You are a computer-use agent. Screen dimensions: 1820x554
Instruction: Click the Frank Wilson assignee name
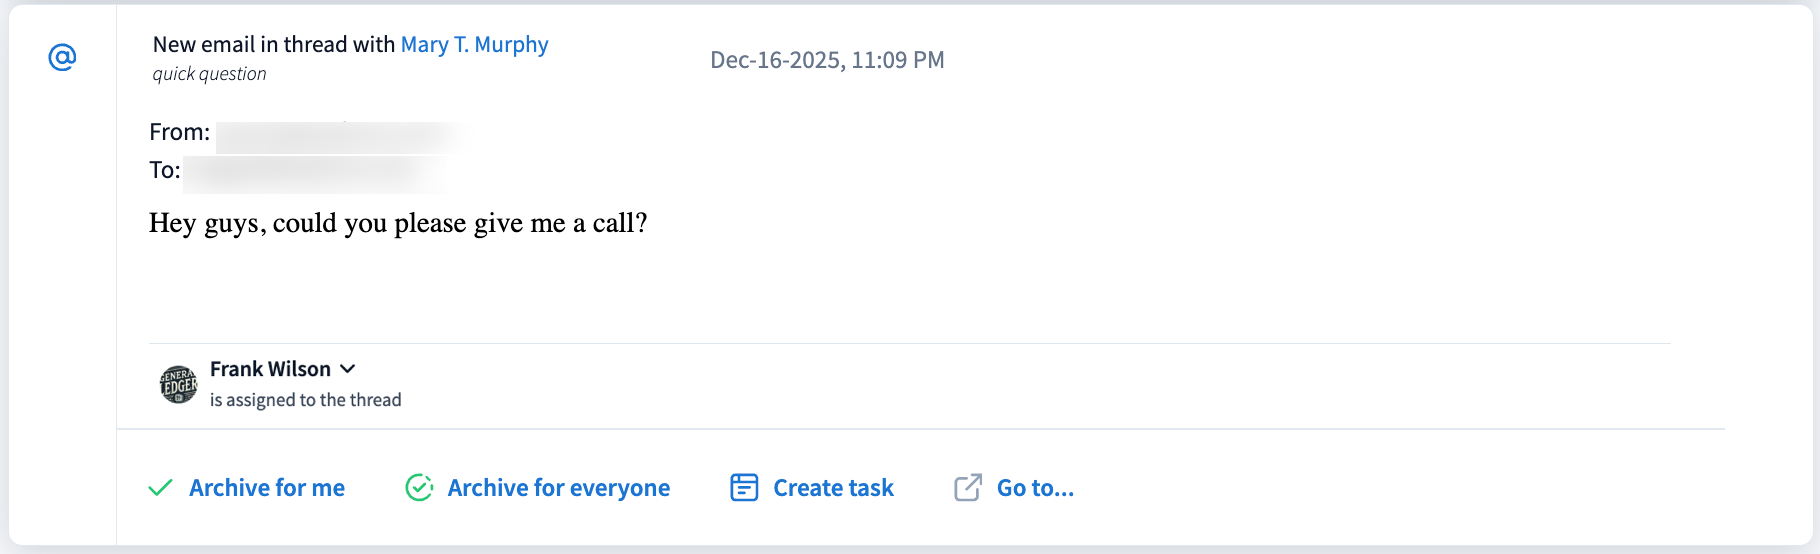270,369
